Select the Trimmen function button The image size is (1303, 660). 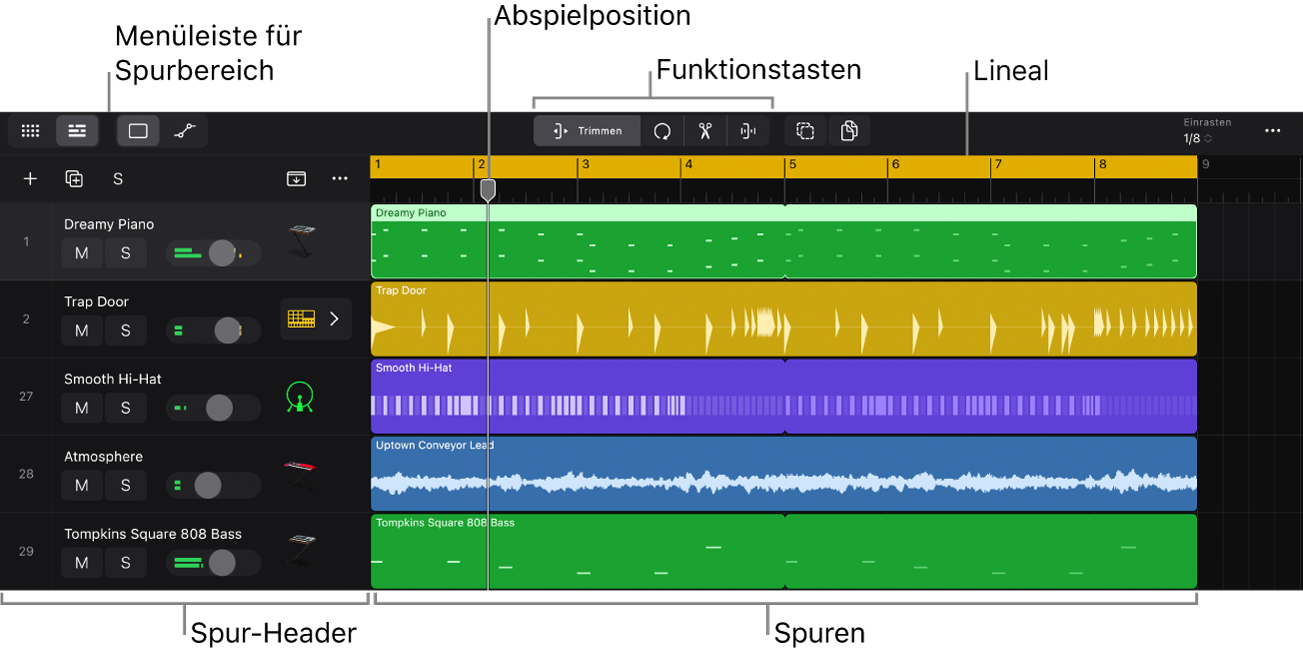tap(587, 131)
